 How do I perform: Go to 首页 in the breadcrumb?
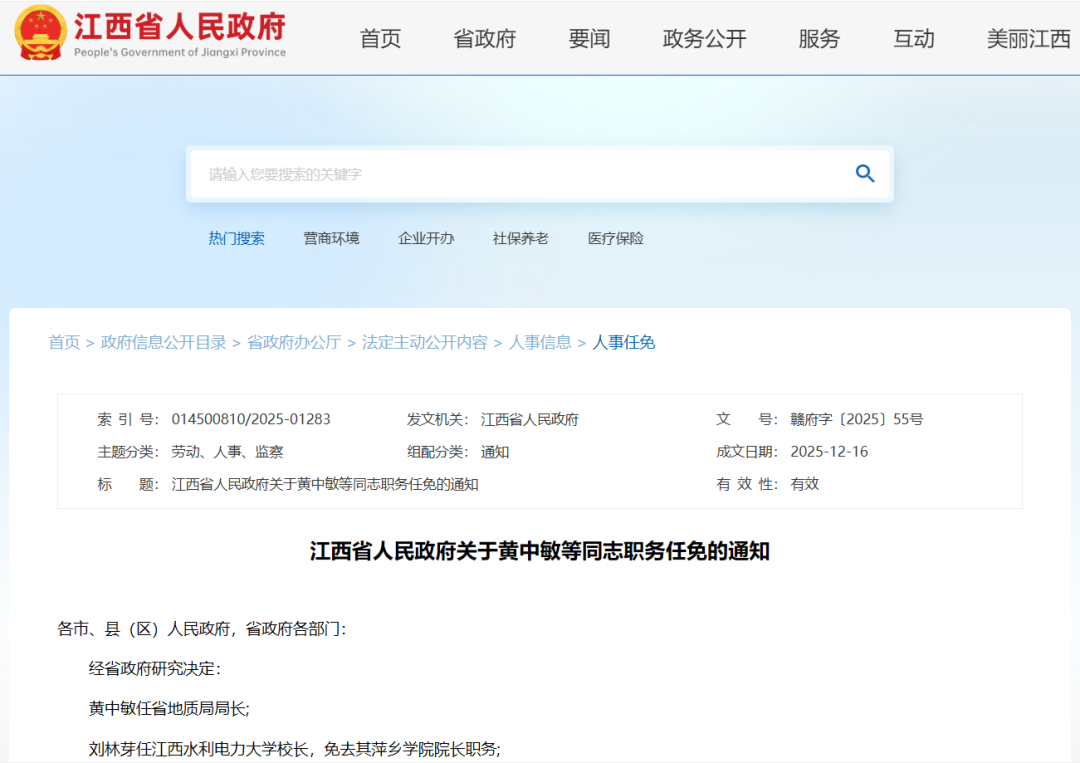64,342
